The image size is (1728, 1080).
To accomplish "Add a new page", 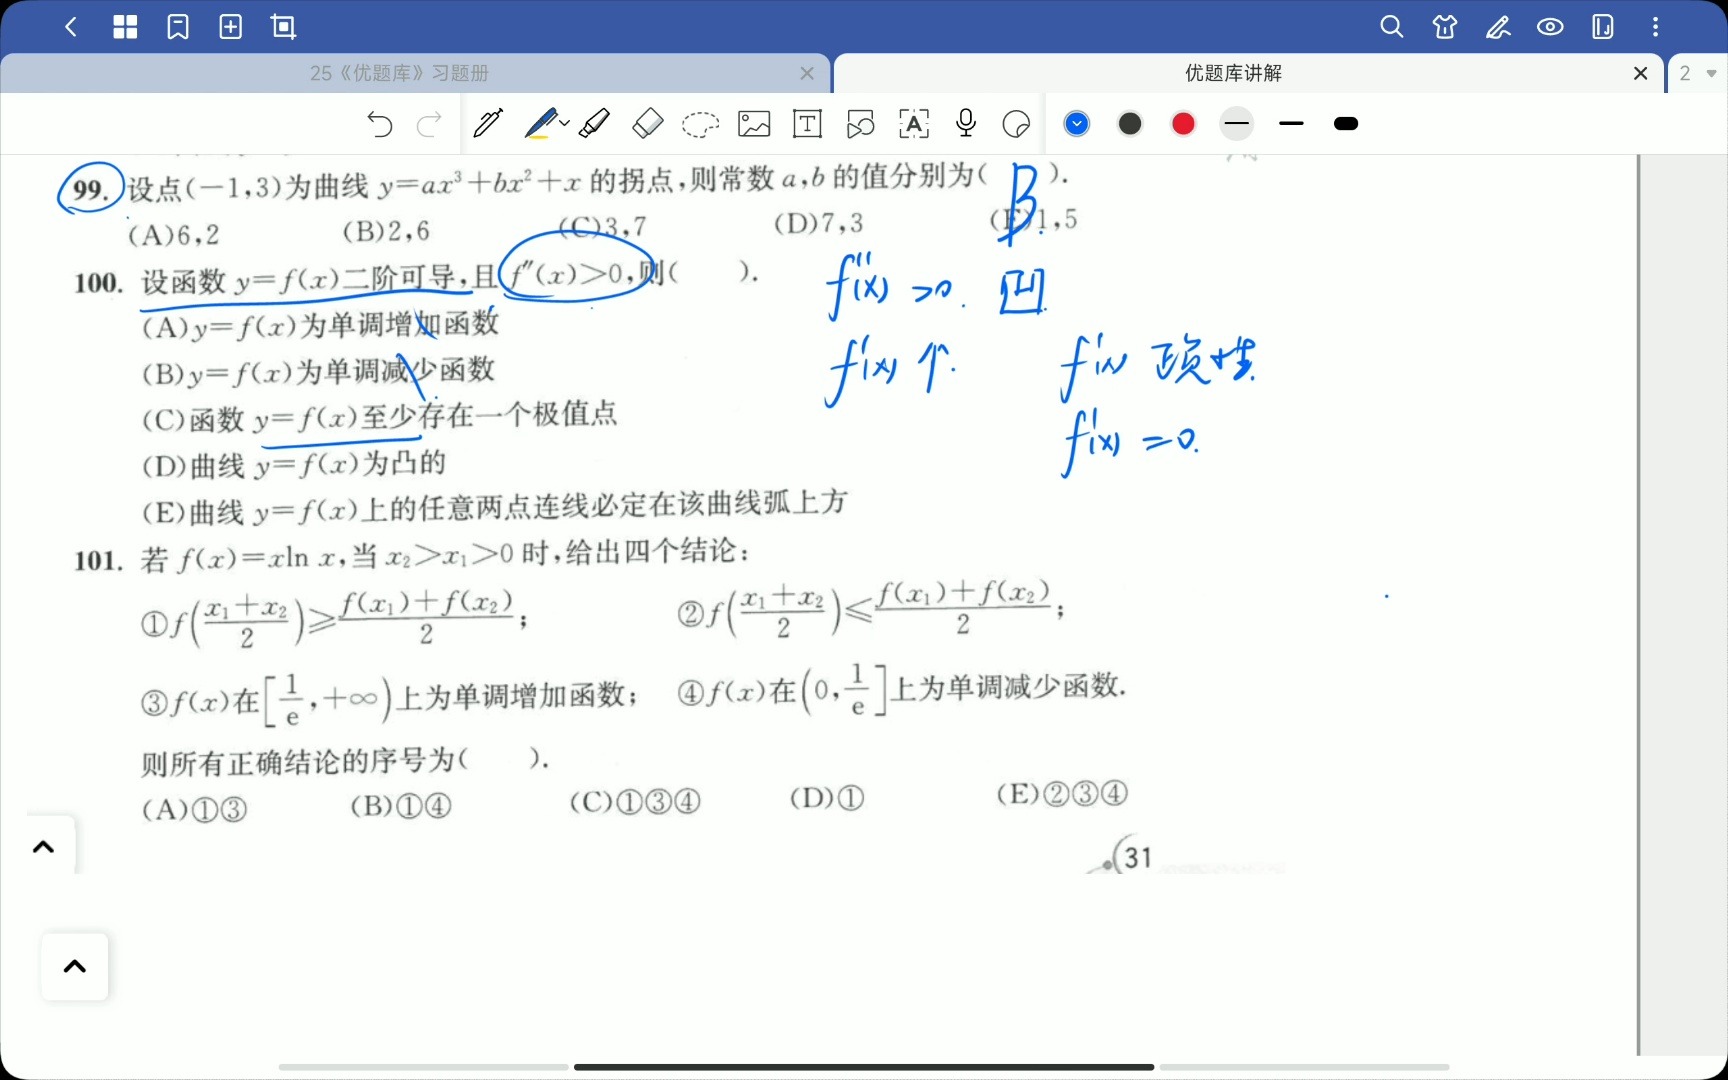I will click(x=231, y=27).
